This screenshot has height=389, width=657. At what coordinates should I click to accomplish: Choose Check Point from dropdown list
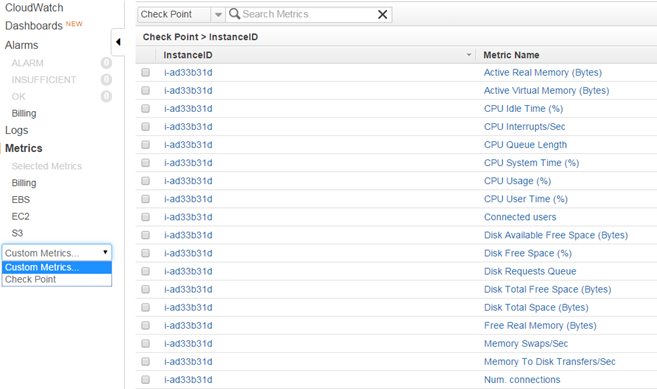(57, 280)
